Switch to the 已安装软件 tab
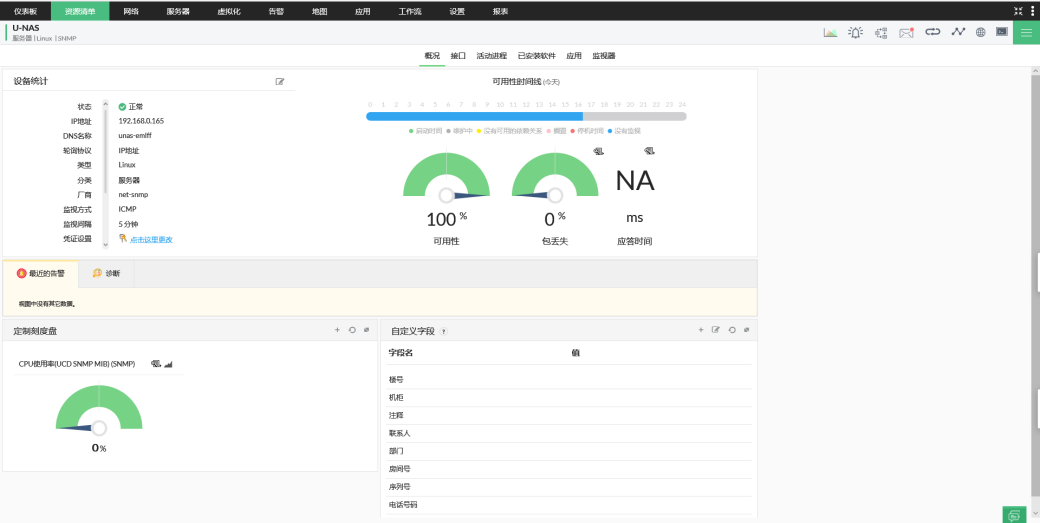Image resolution: width=1040 pixels, height=523 pixels. pyautogui.click(x=537, y=56)
